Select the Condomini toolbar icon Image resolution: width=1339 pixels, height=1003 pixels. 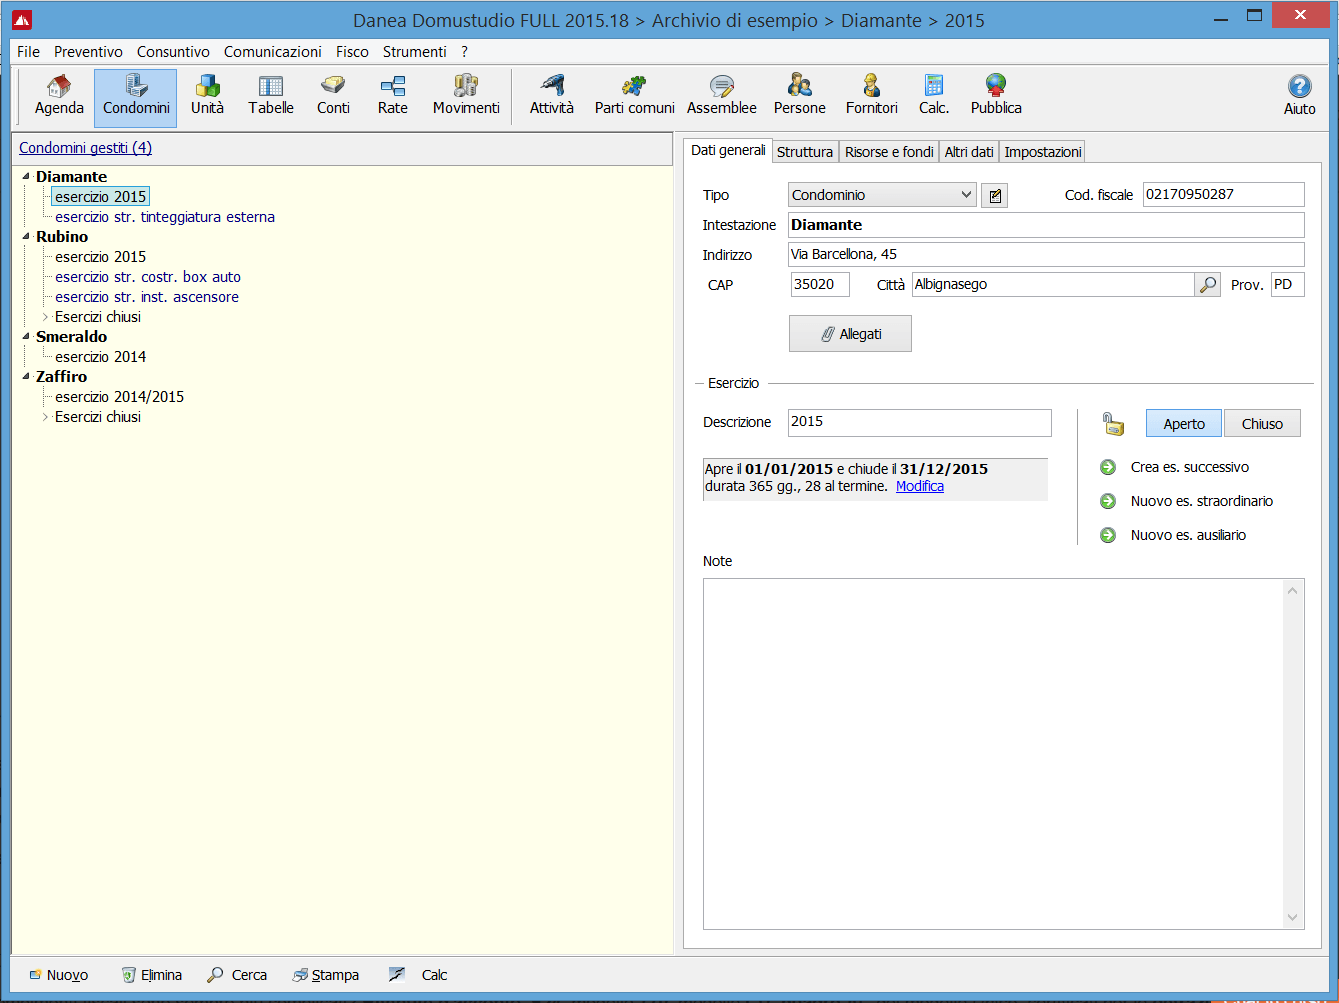click(136, 97)
